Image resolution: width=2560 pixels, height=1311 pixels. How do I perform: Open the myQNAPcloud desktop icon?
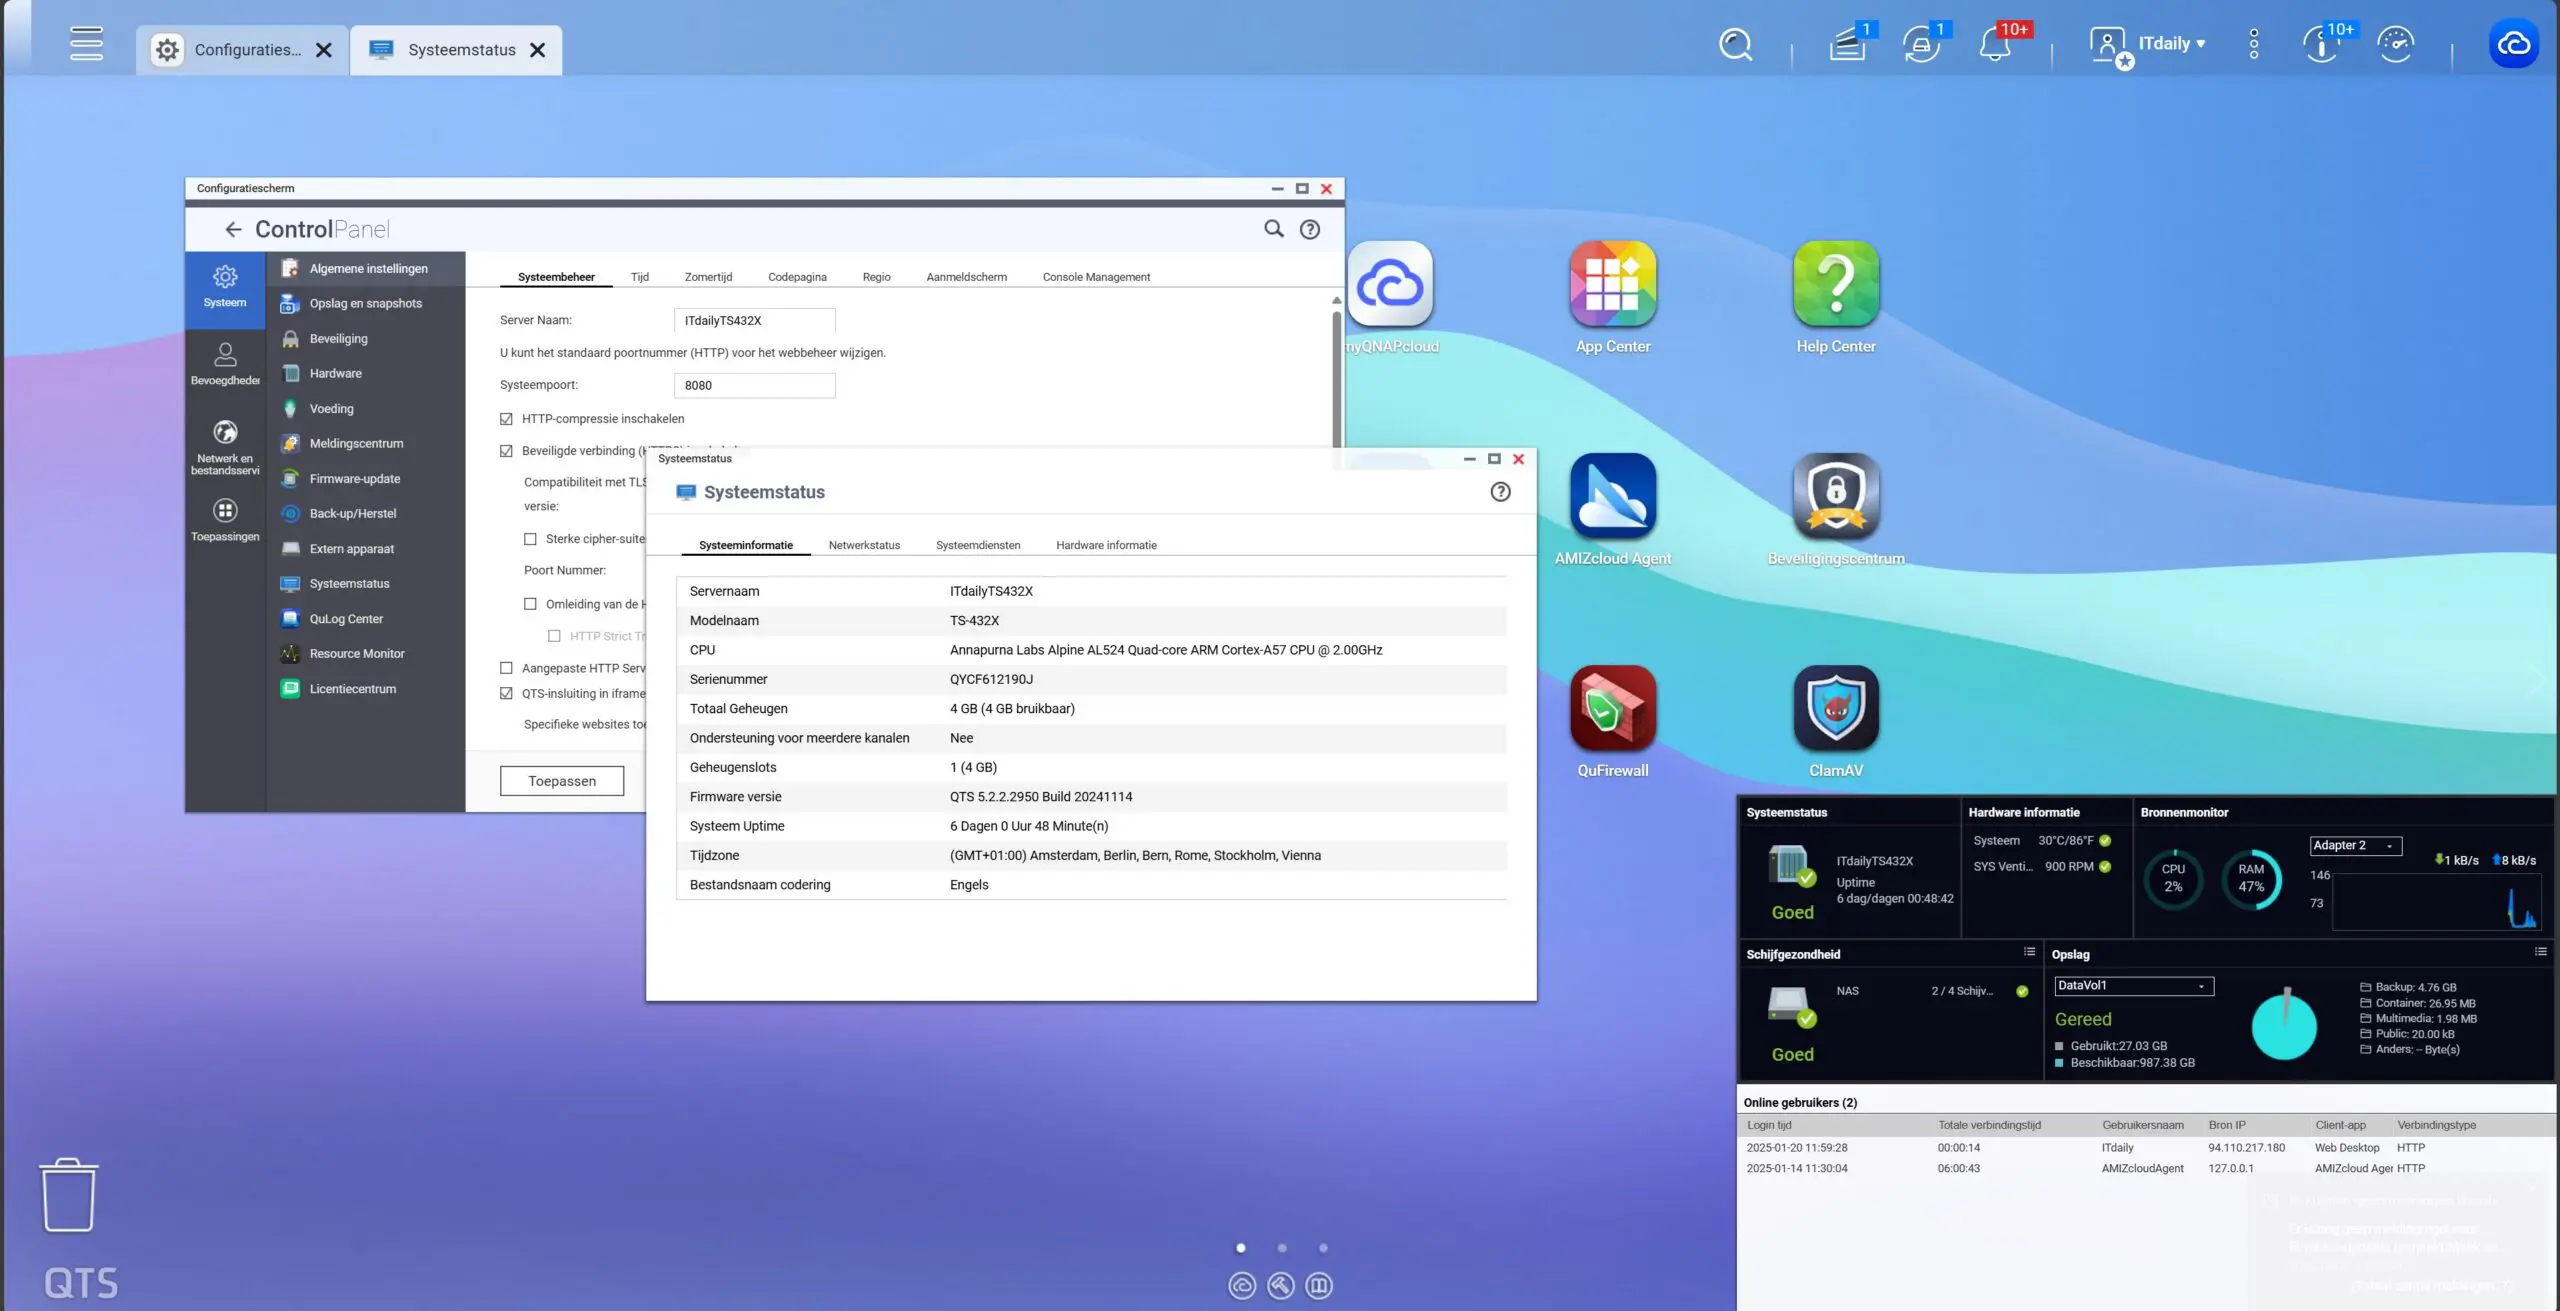coord(1390,285)
